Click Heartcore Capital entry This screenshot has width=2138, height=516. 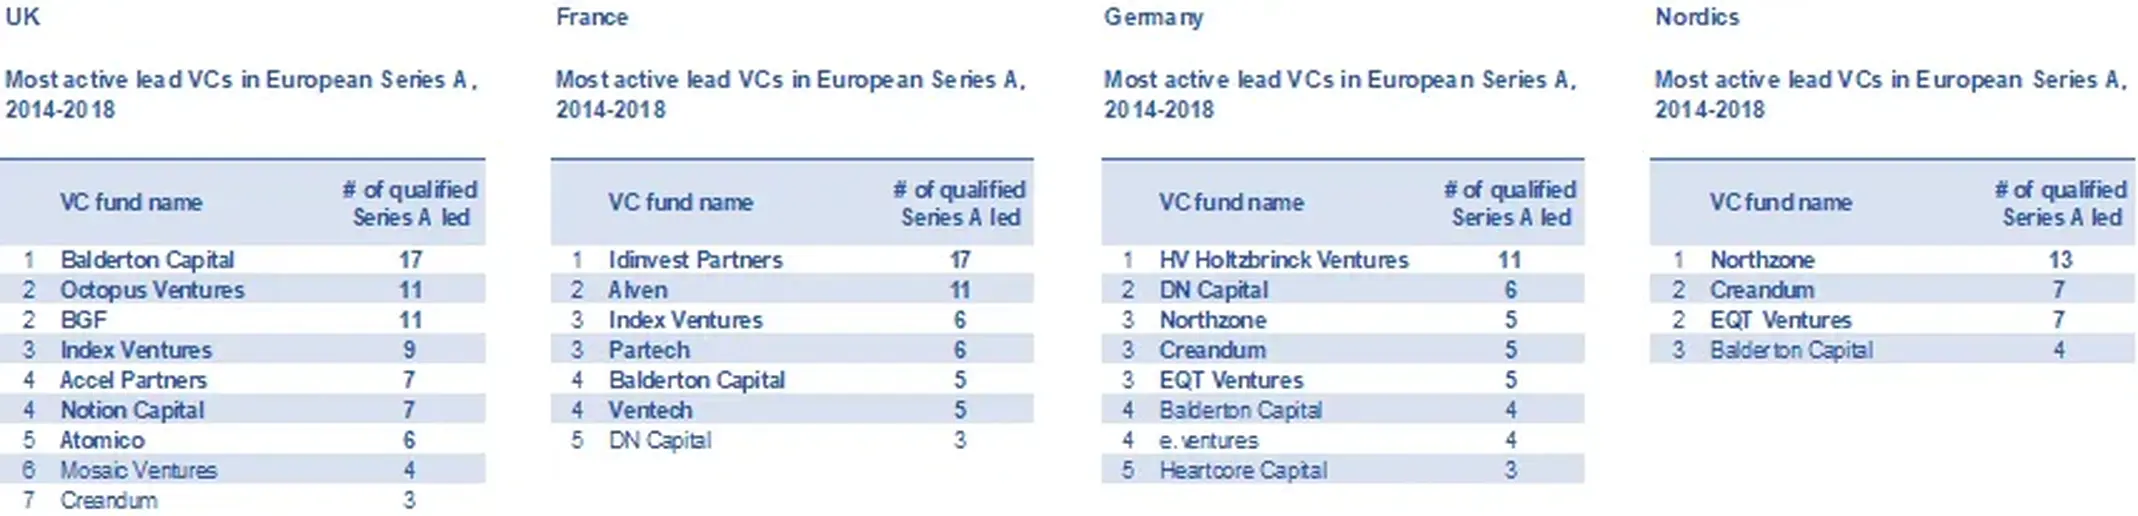point(1243,470)
